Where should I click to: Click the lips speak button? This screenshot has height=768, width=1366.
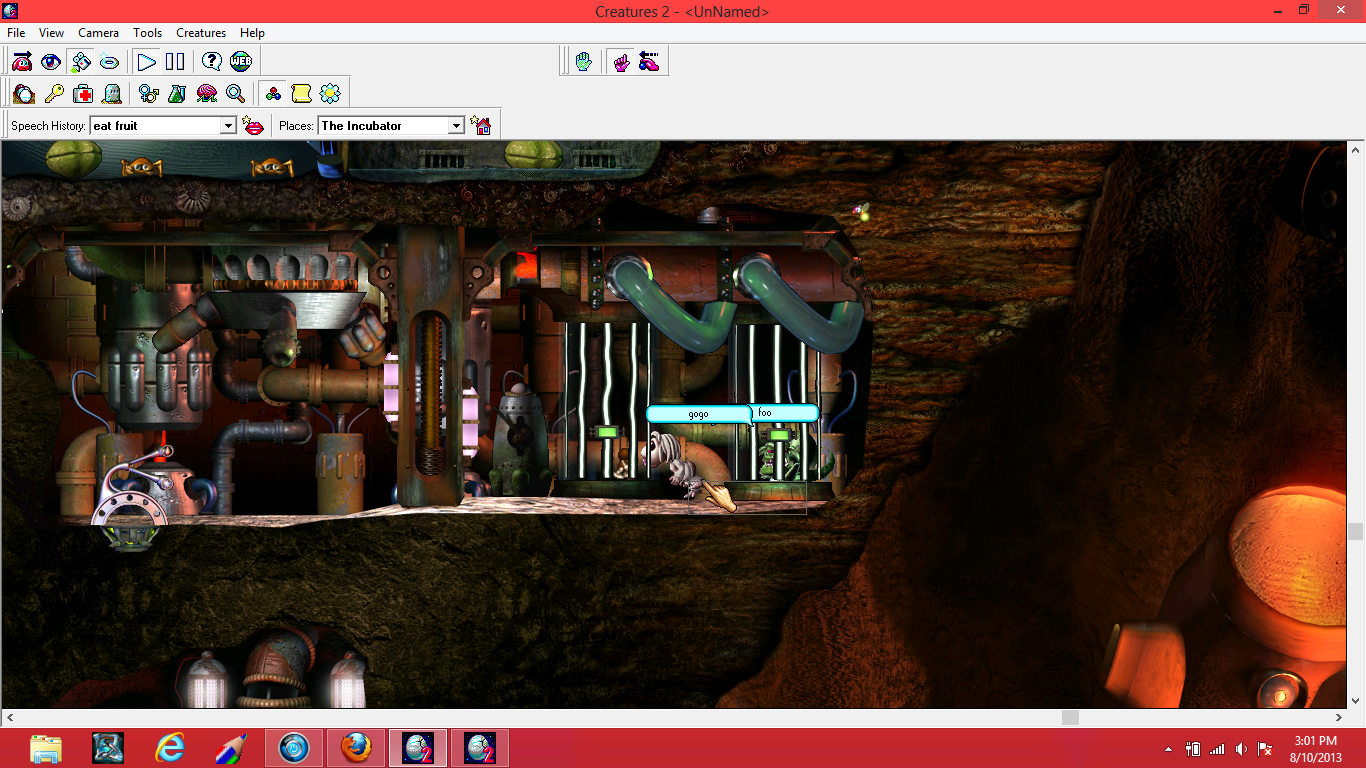point(254,126)
